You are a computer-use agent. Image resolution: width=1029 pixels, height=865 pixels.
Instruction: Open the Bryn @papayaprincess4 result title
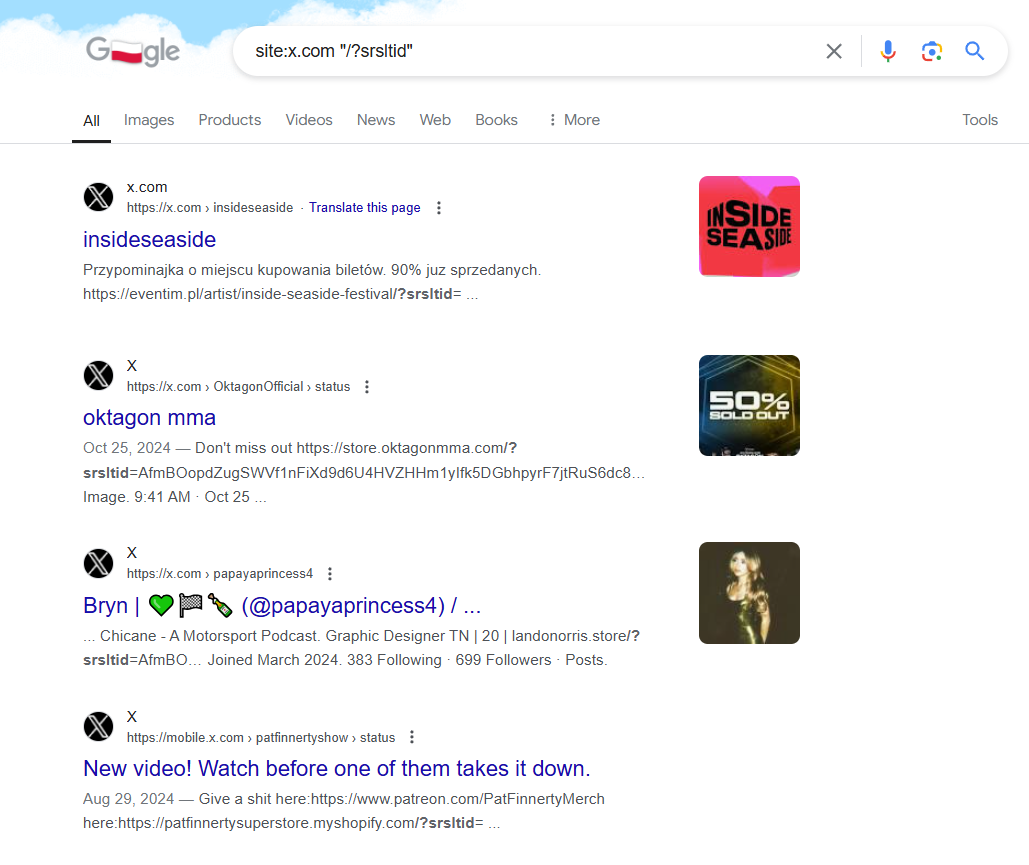click(x=282, y=605)
